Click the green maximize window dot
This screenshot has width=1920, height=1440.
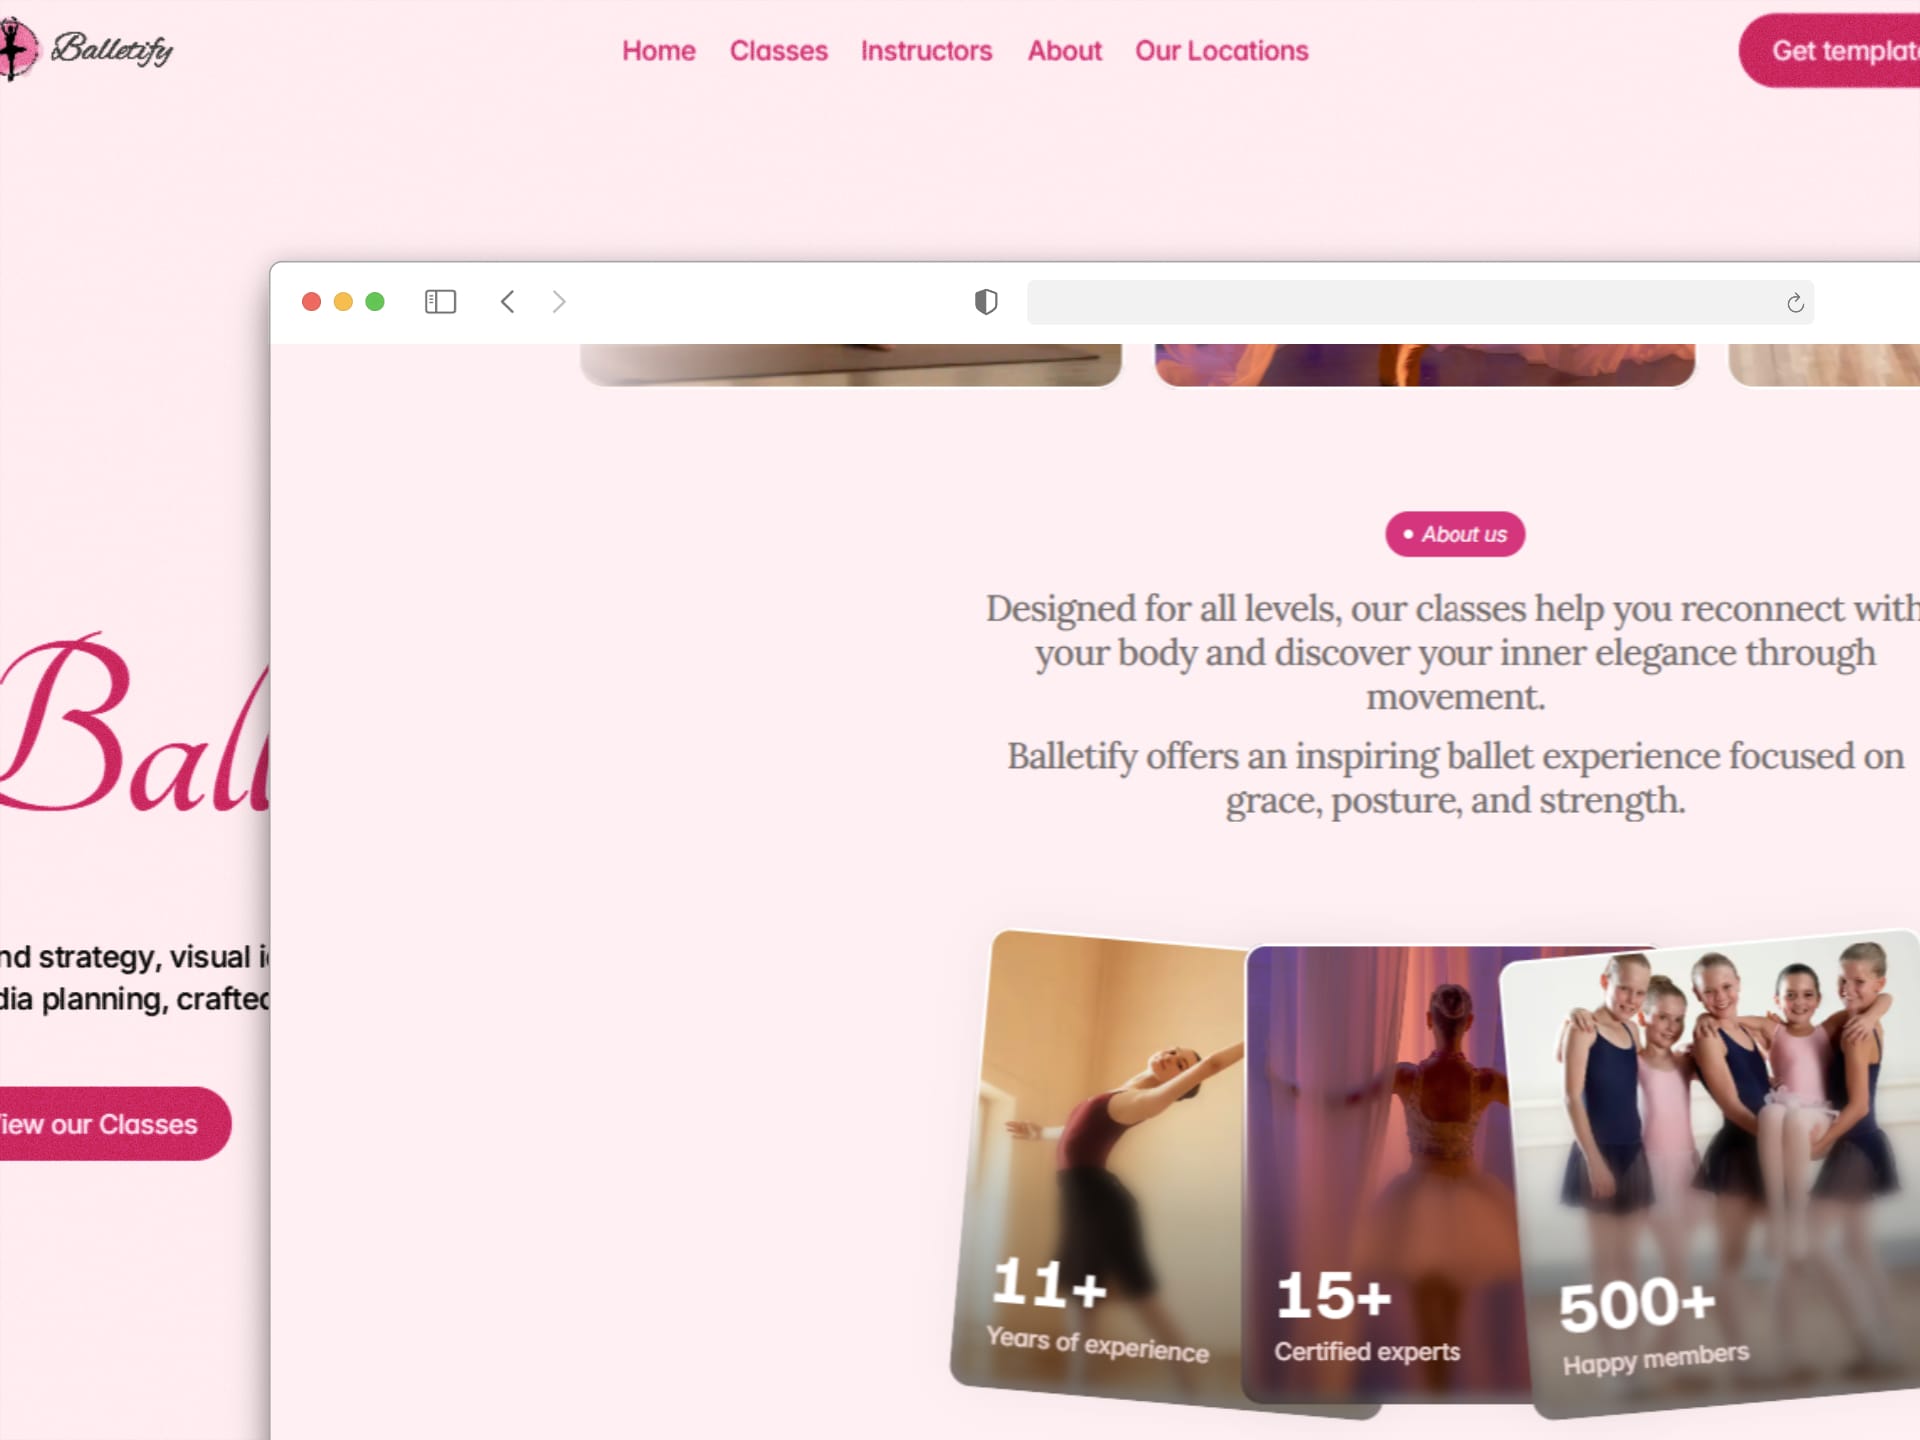(375, 301)
